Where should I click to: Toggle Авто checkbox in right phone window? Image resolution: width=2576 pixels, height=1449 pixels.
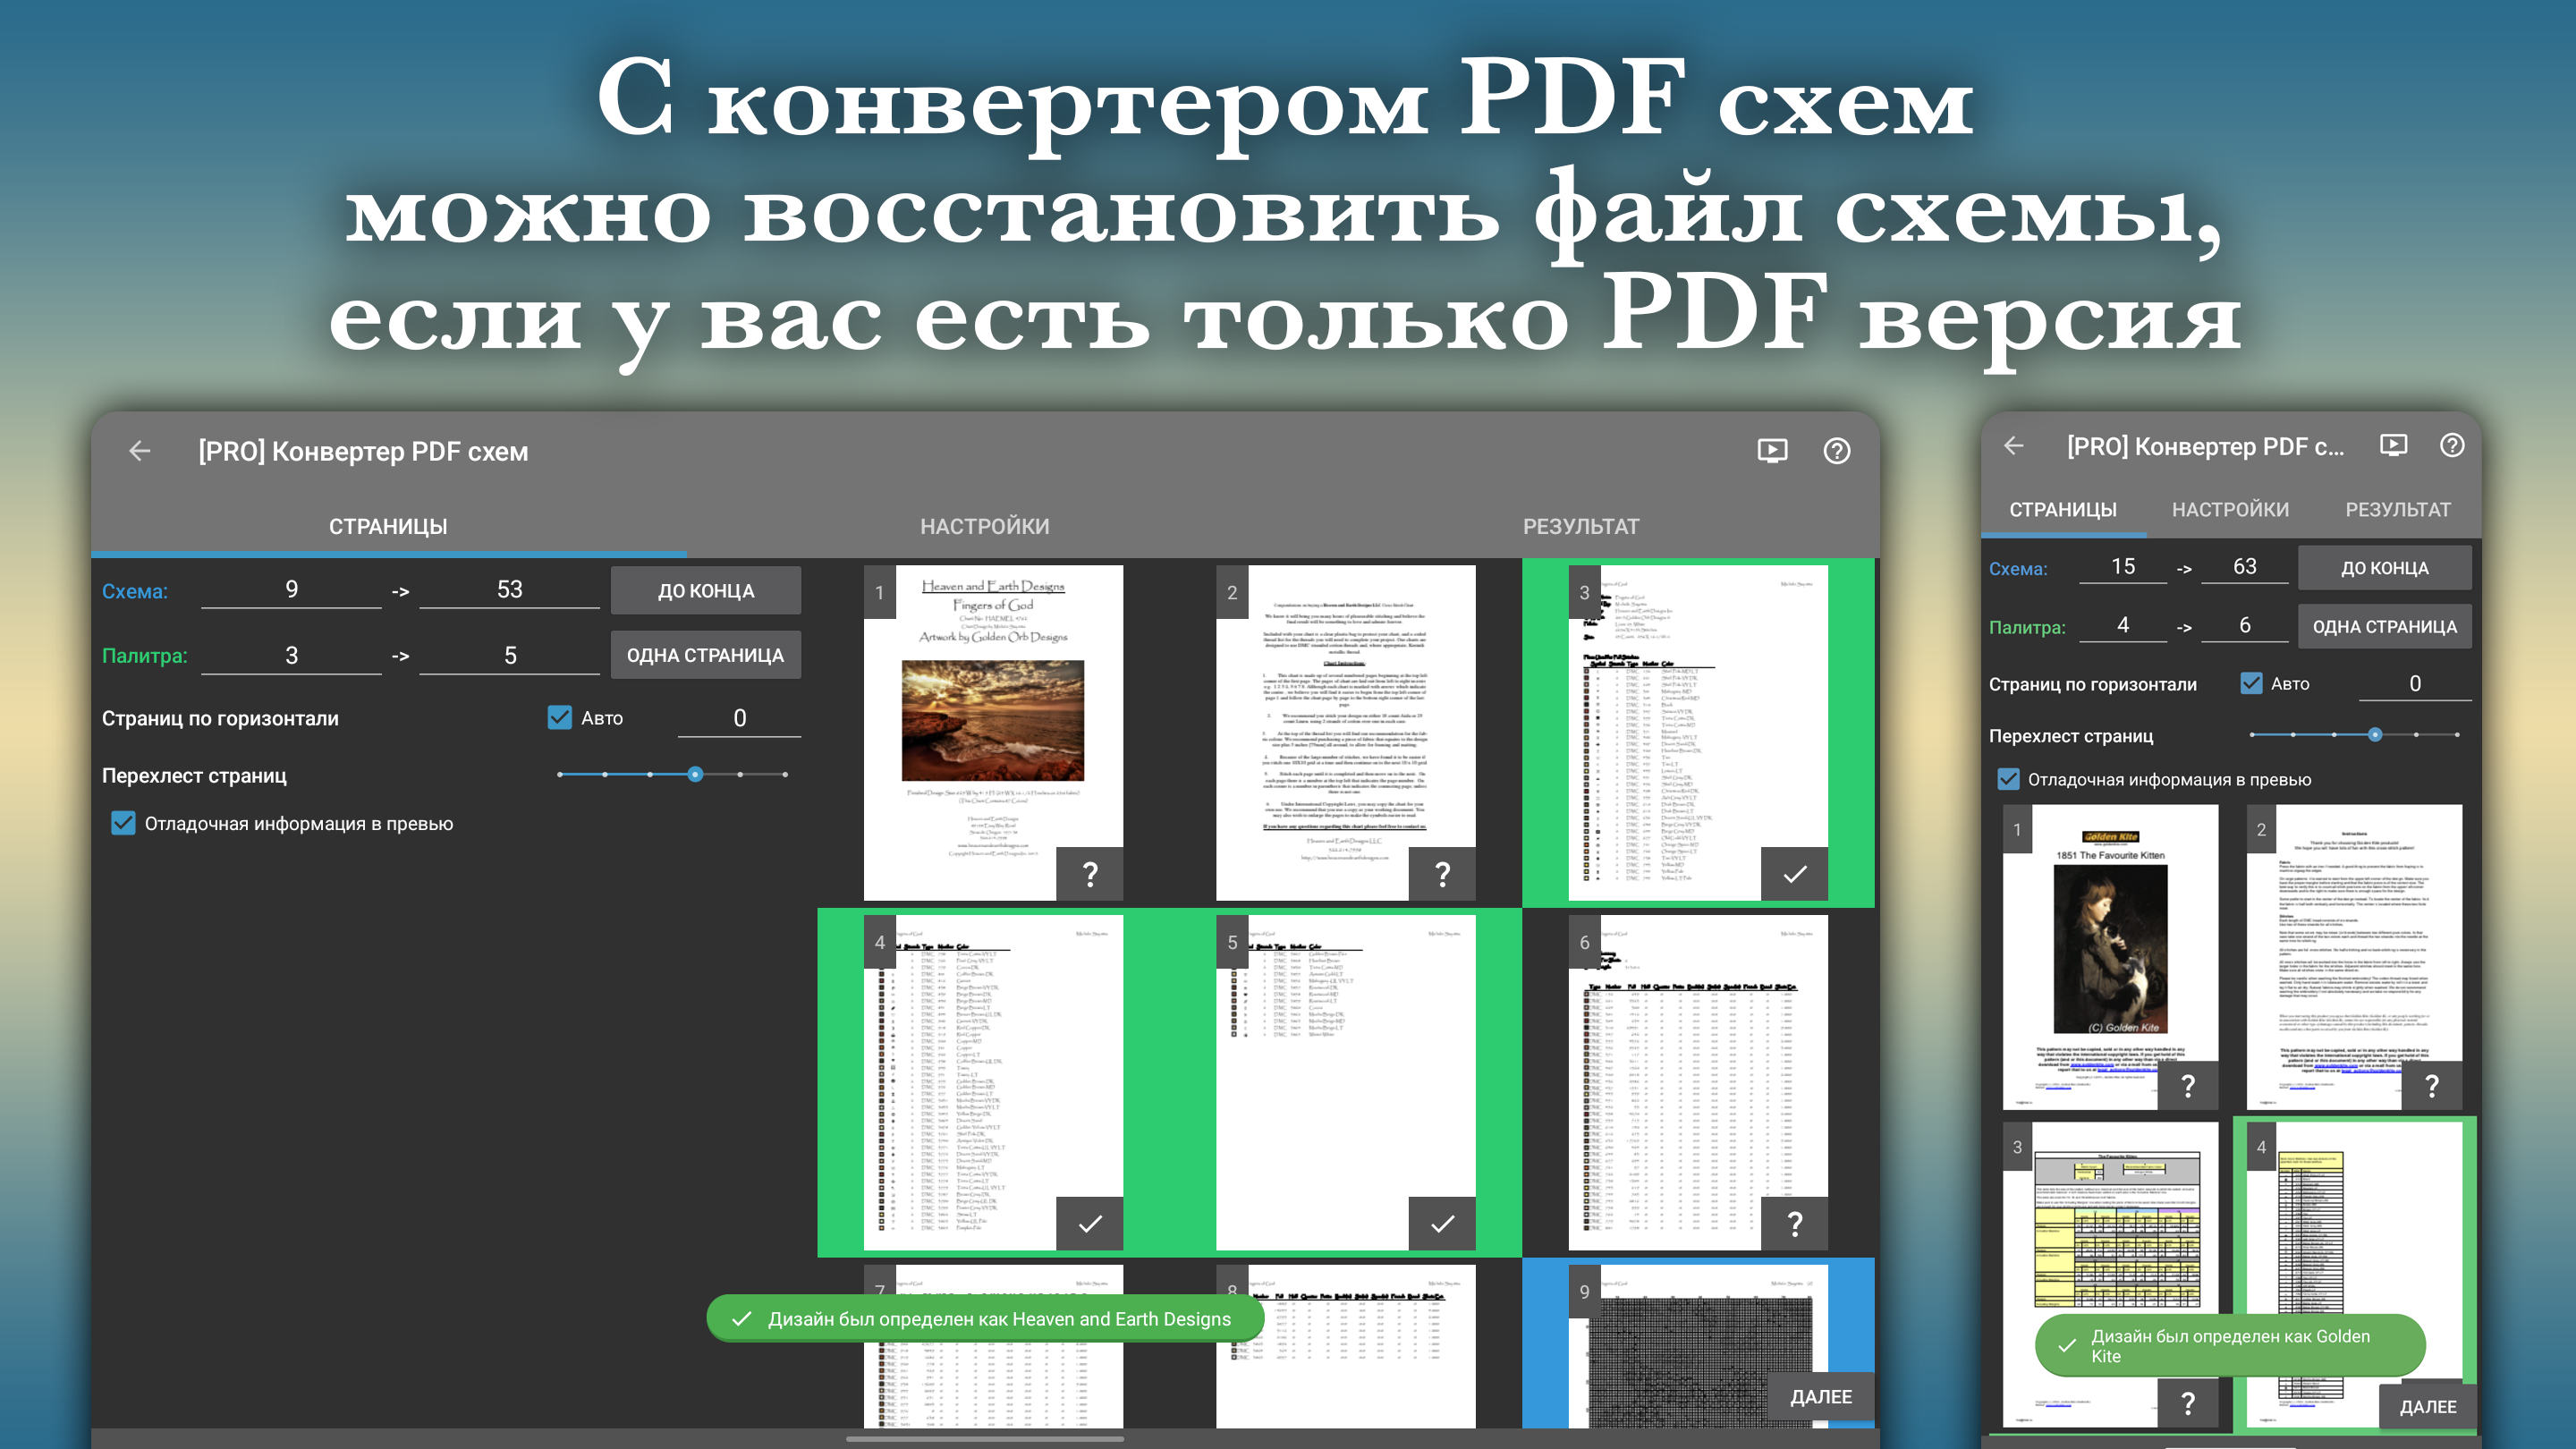[x=2251, y=683]
